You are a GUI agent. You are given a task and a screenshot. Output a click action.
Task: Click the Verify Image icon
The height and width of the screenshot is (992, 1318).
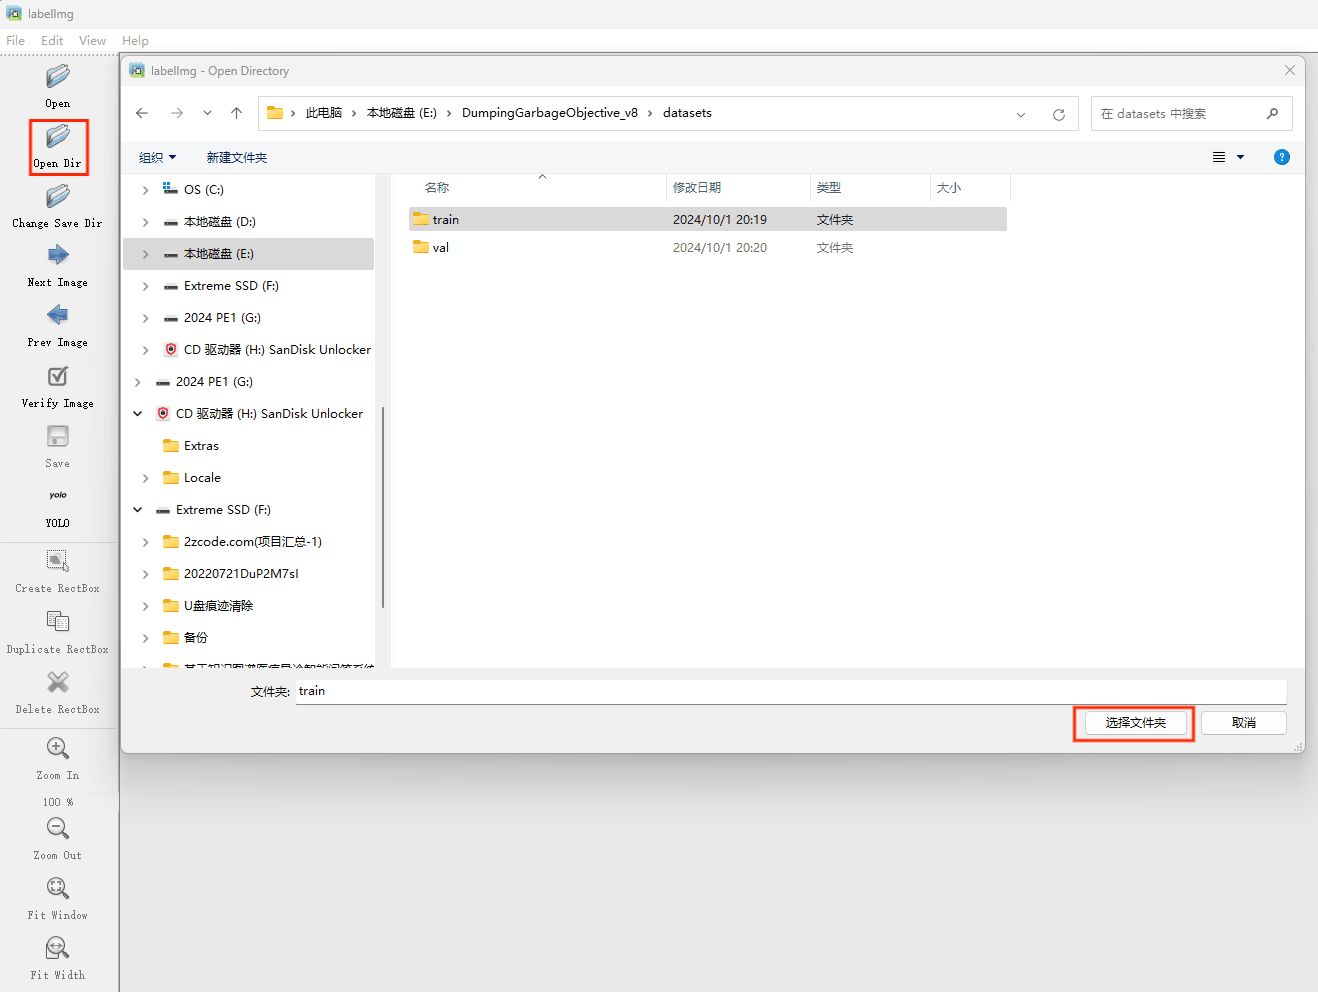(58, 377)
